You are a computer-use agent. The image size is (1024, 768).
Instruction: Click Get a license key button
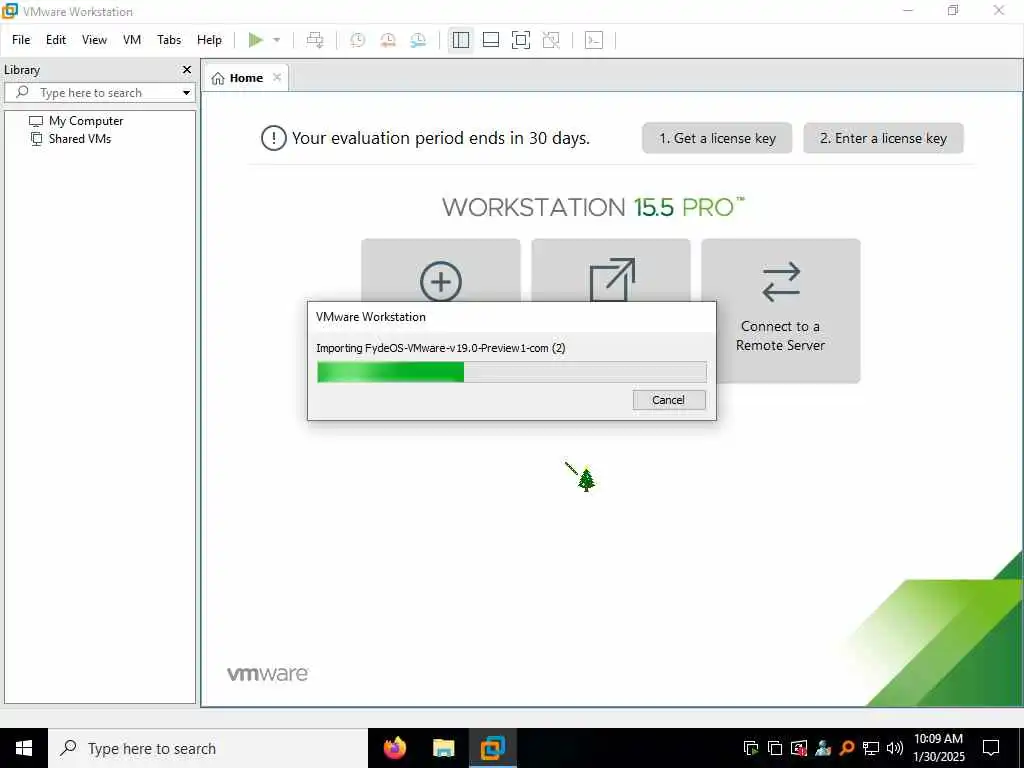coord(717,138)
